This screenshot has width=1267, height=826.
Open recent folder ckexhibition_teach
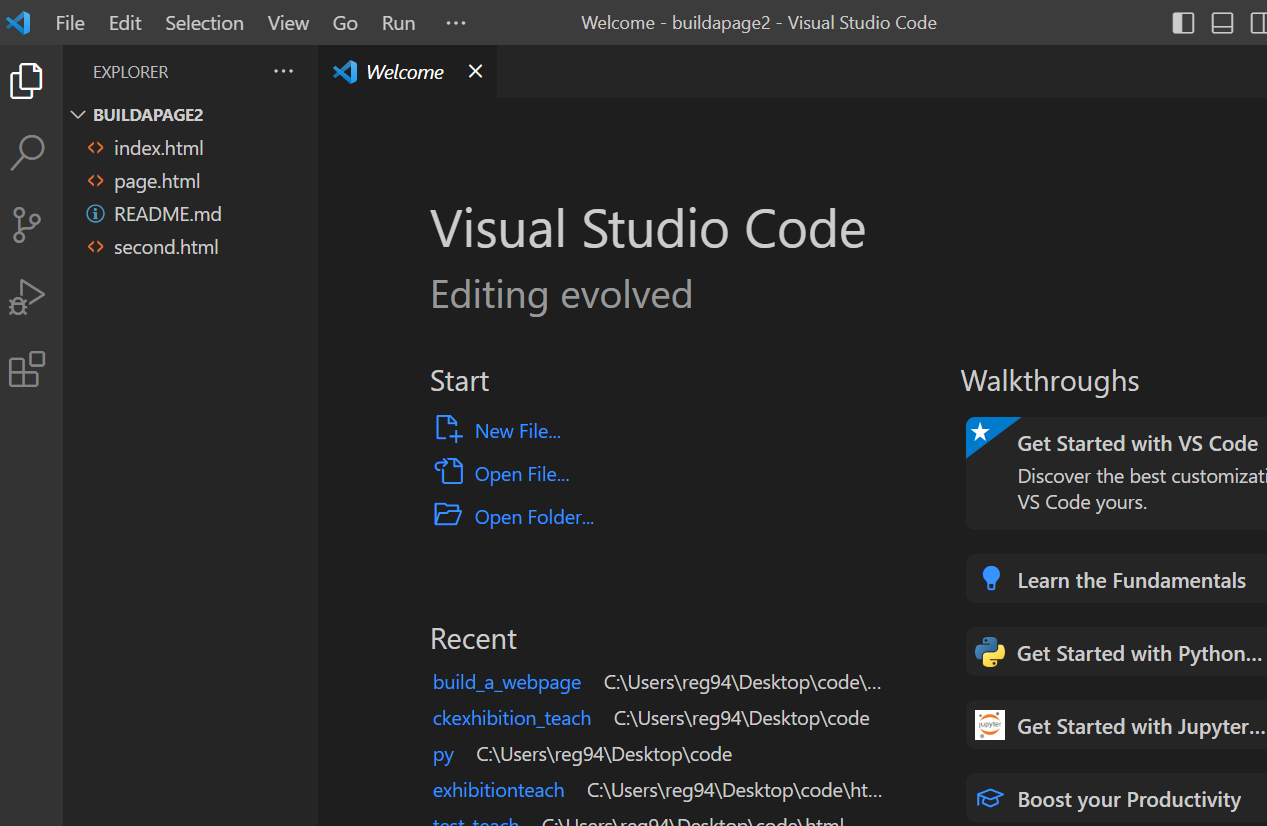coord(512,718)
